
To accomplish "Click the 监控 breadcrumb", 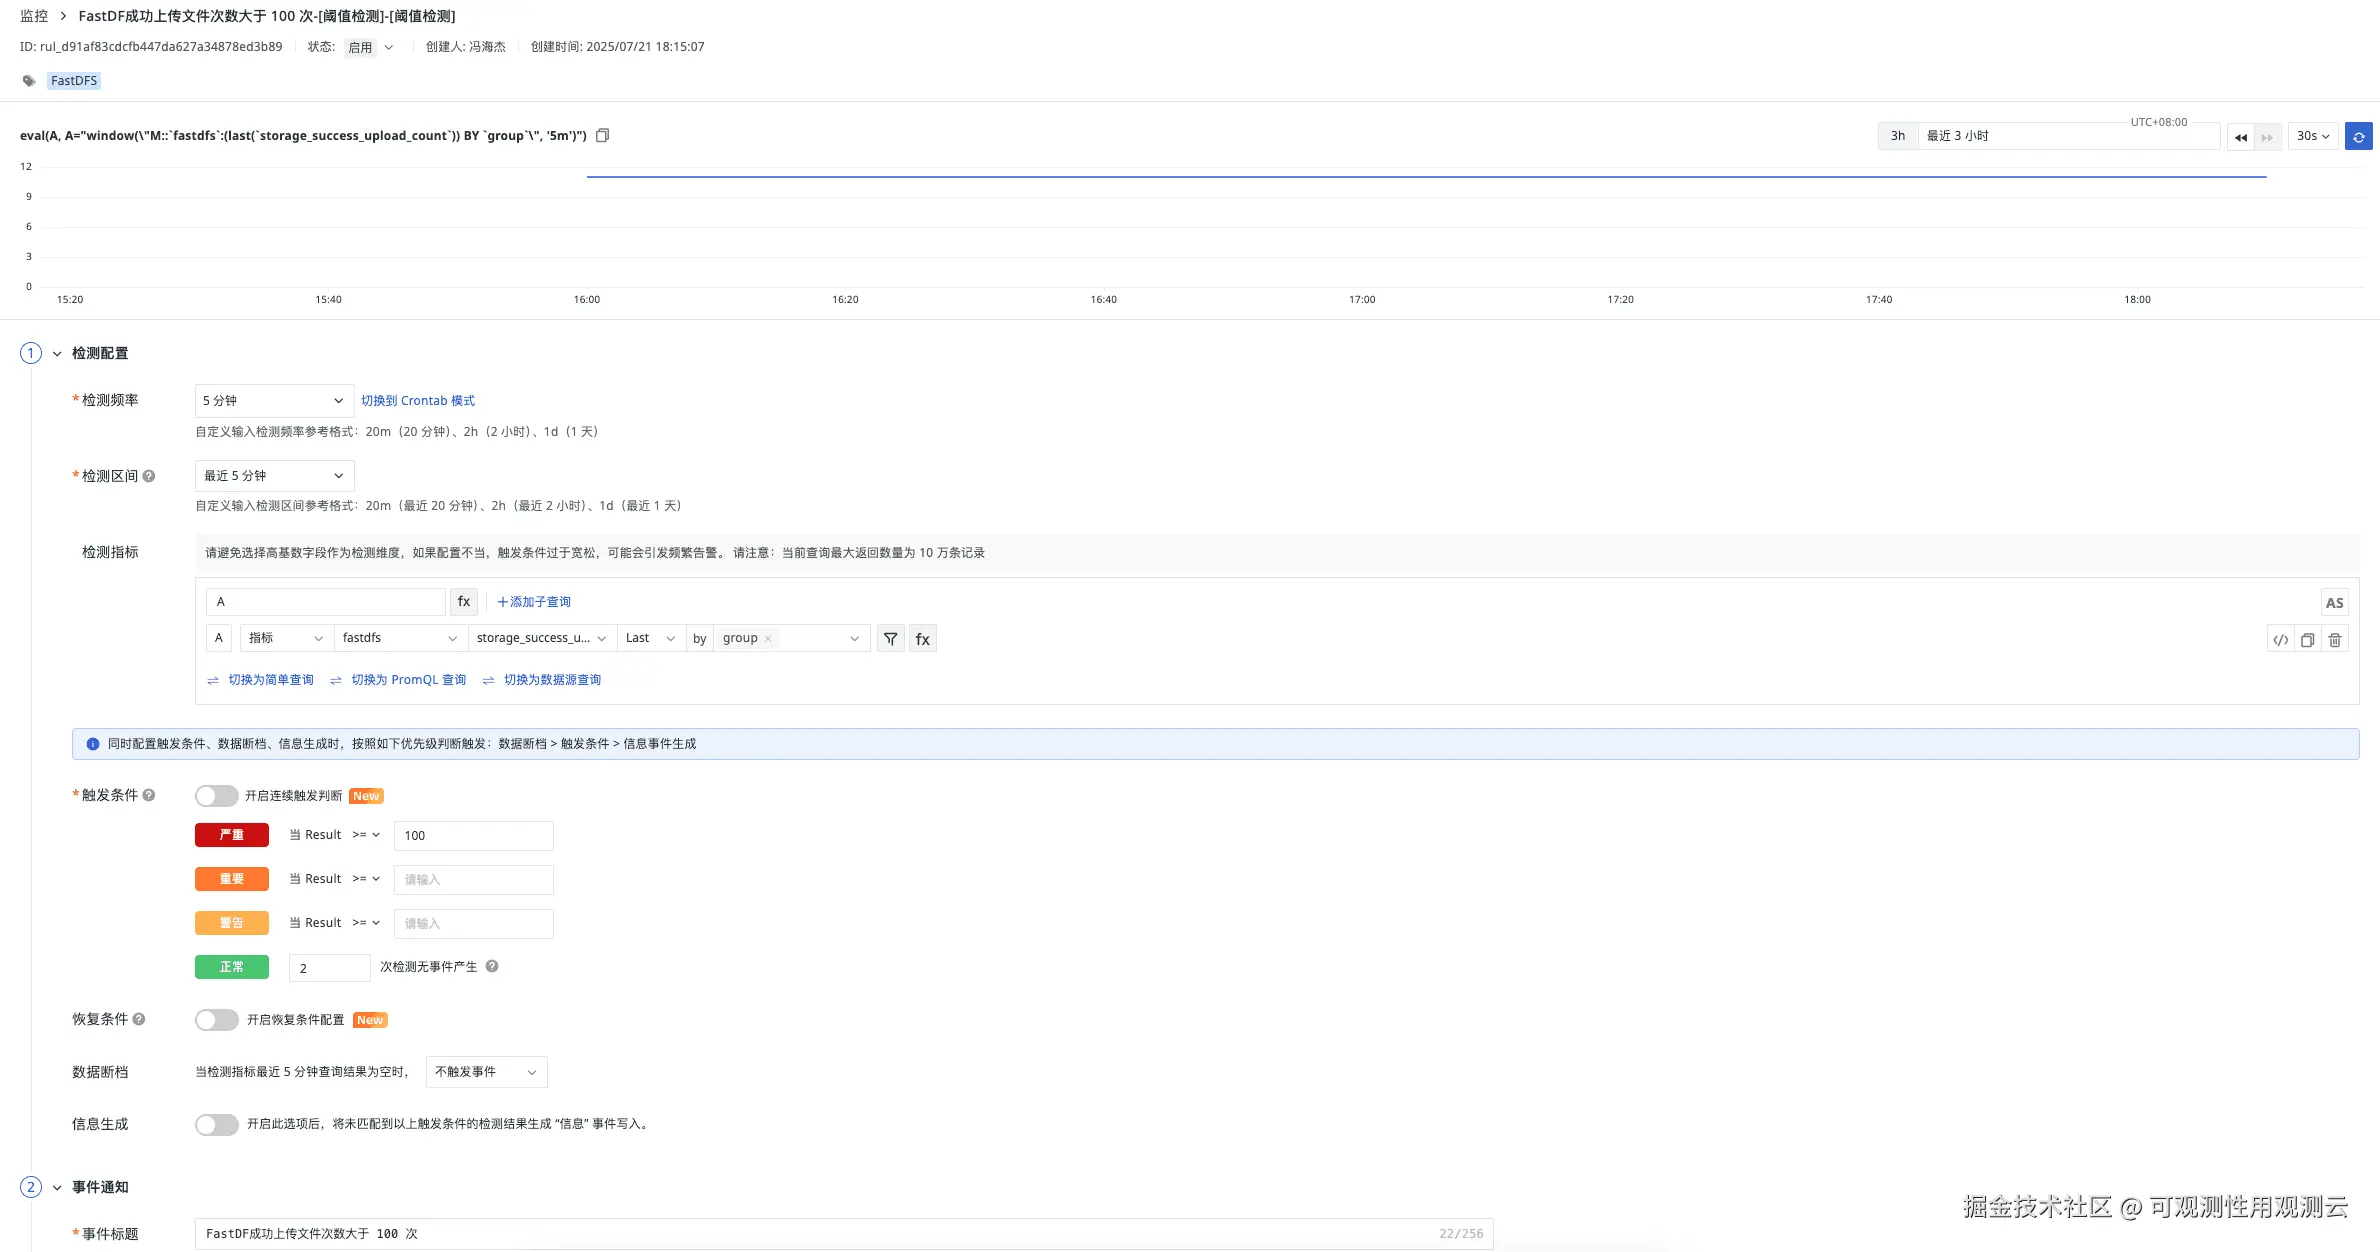I will point(34,16).
